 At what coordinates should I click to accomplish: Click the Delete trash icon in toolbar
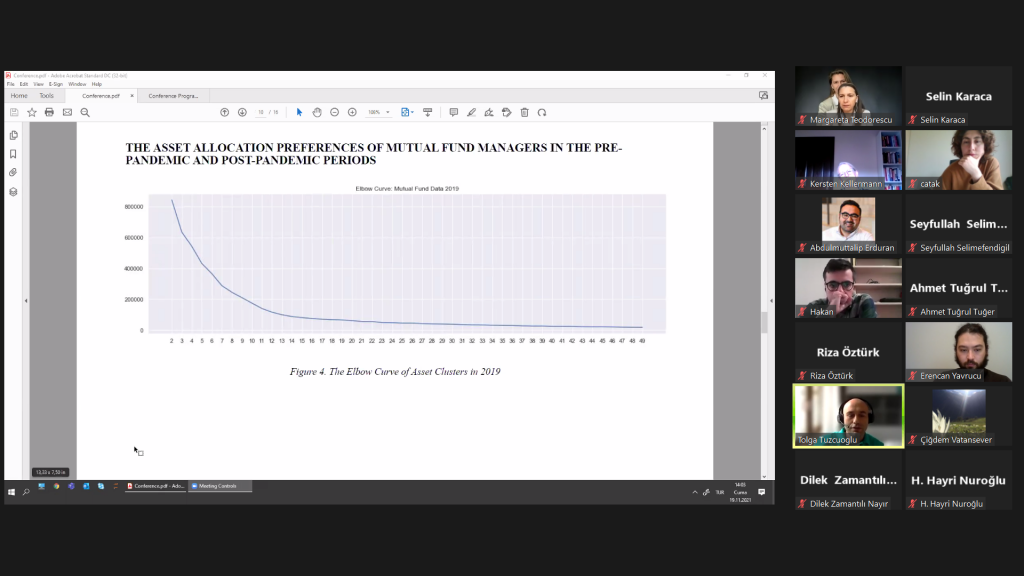point(524,112)
